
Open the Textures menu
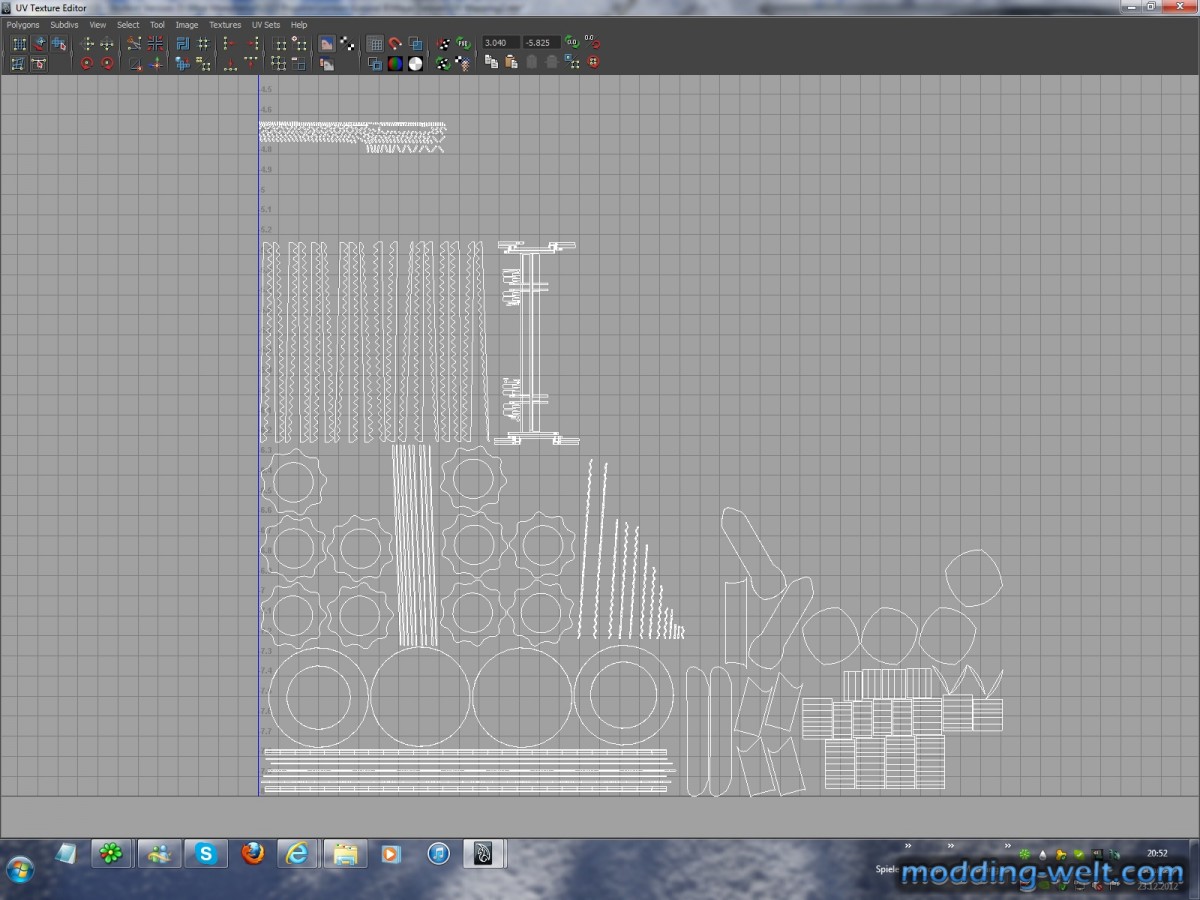[225, 24]
